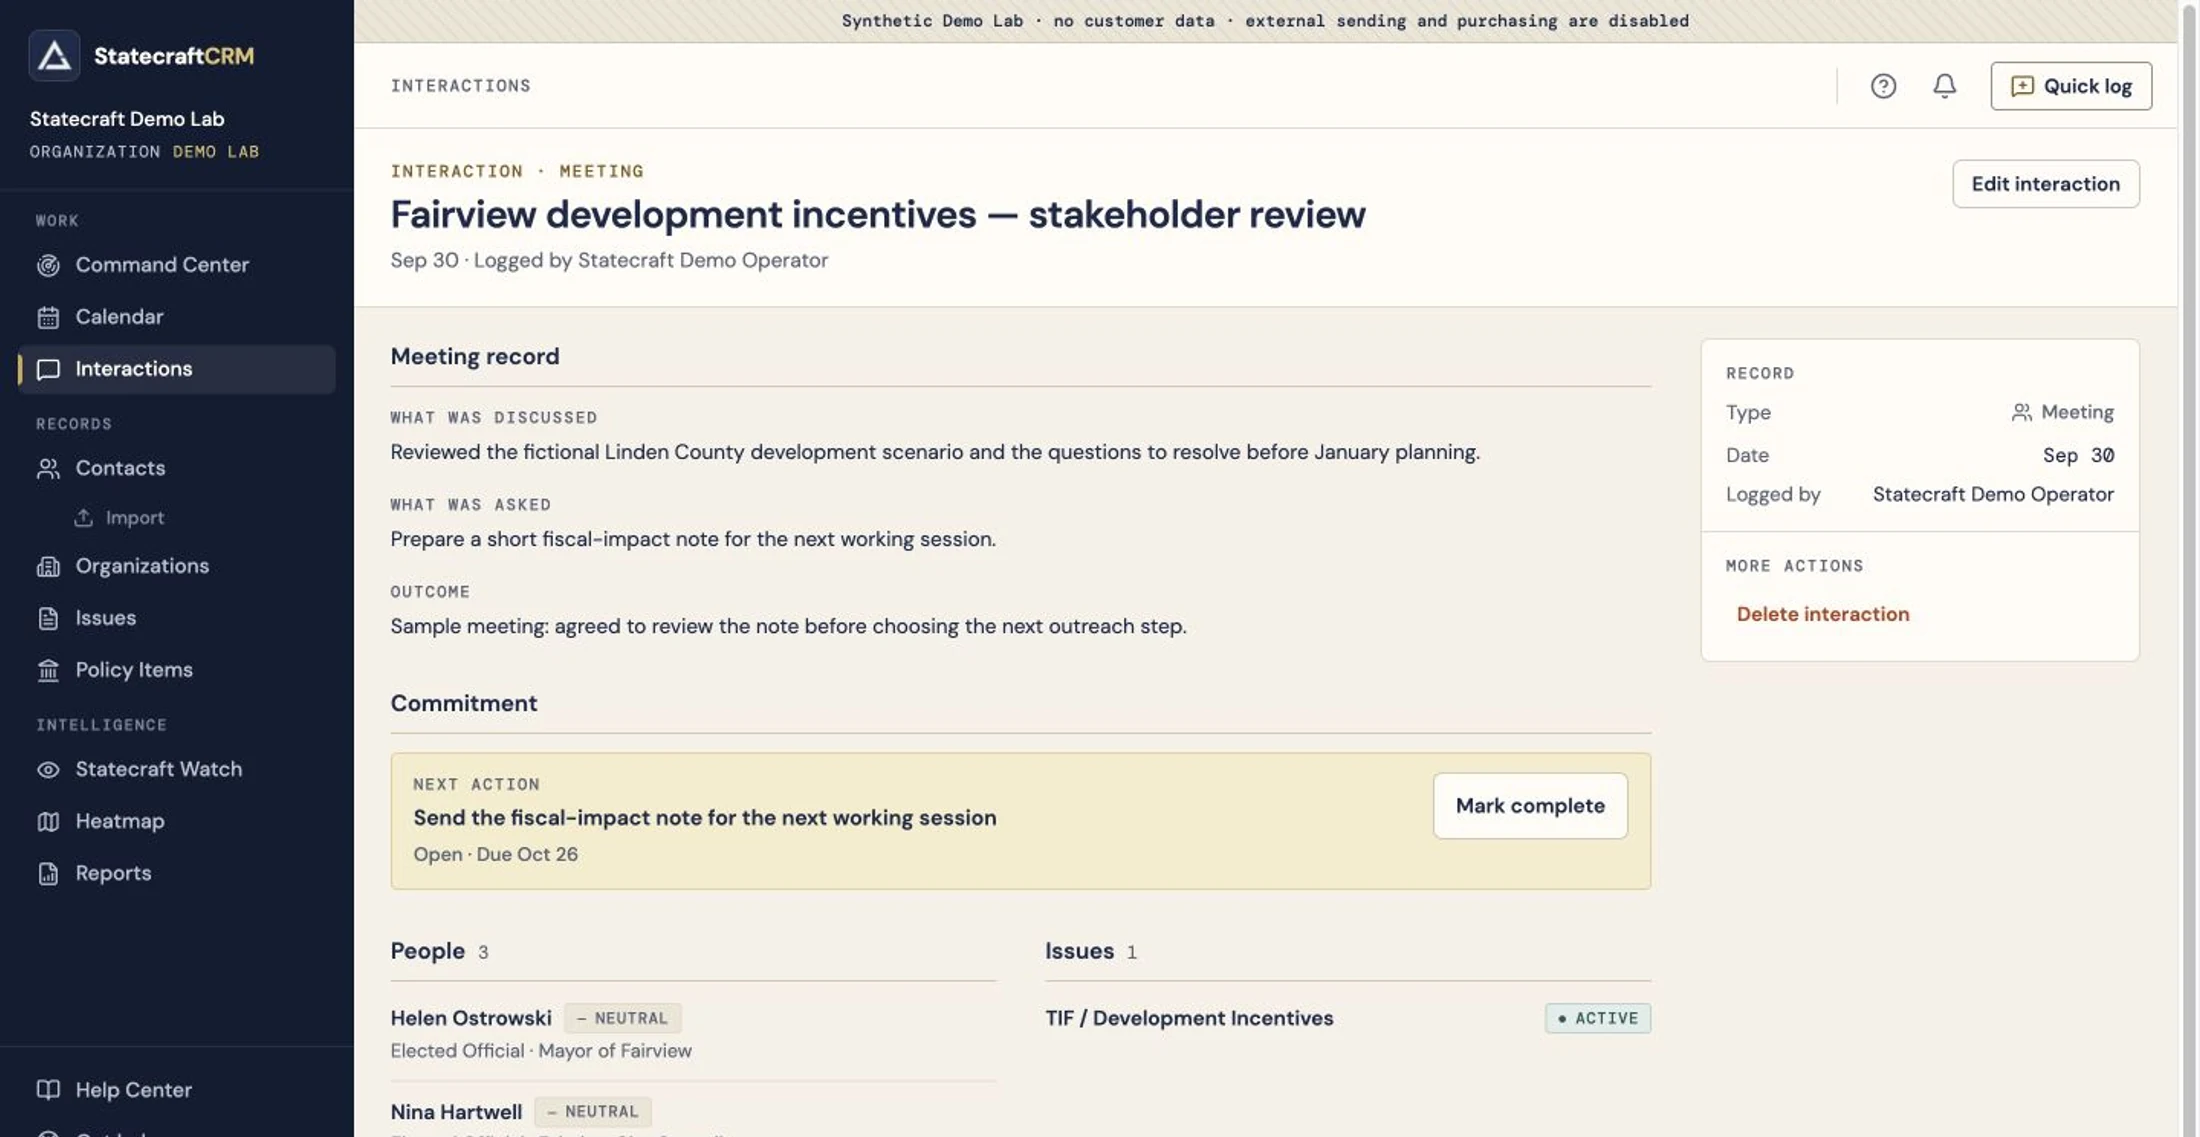Click the 'Open · Due Oct 26' status text
Viewport: 2200px width, 1137px height.
495,855
